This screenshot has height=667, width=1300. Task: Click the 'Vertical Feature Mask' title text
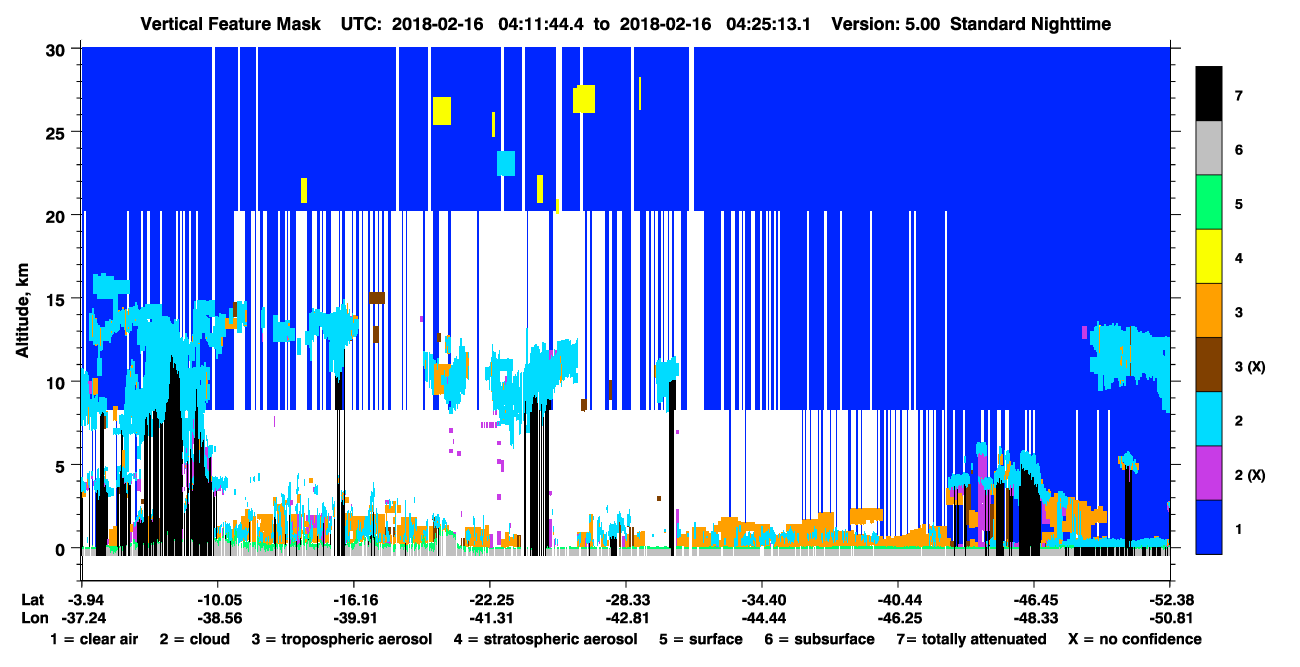(231, 24)
